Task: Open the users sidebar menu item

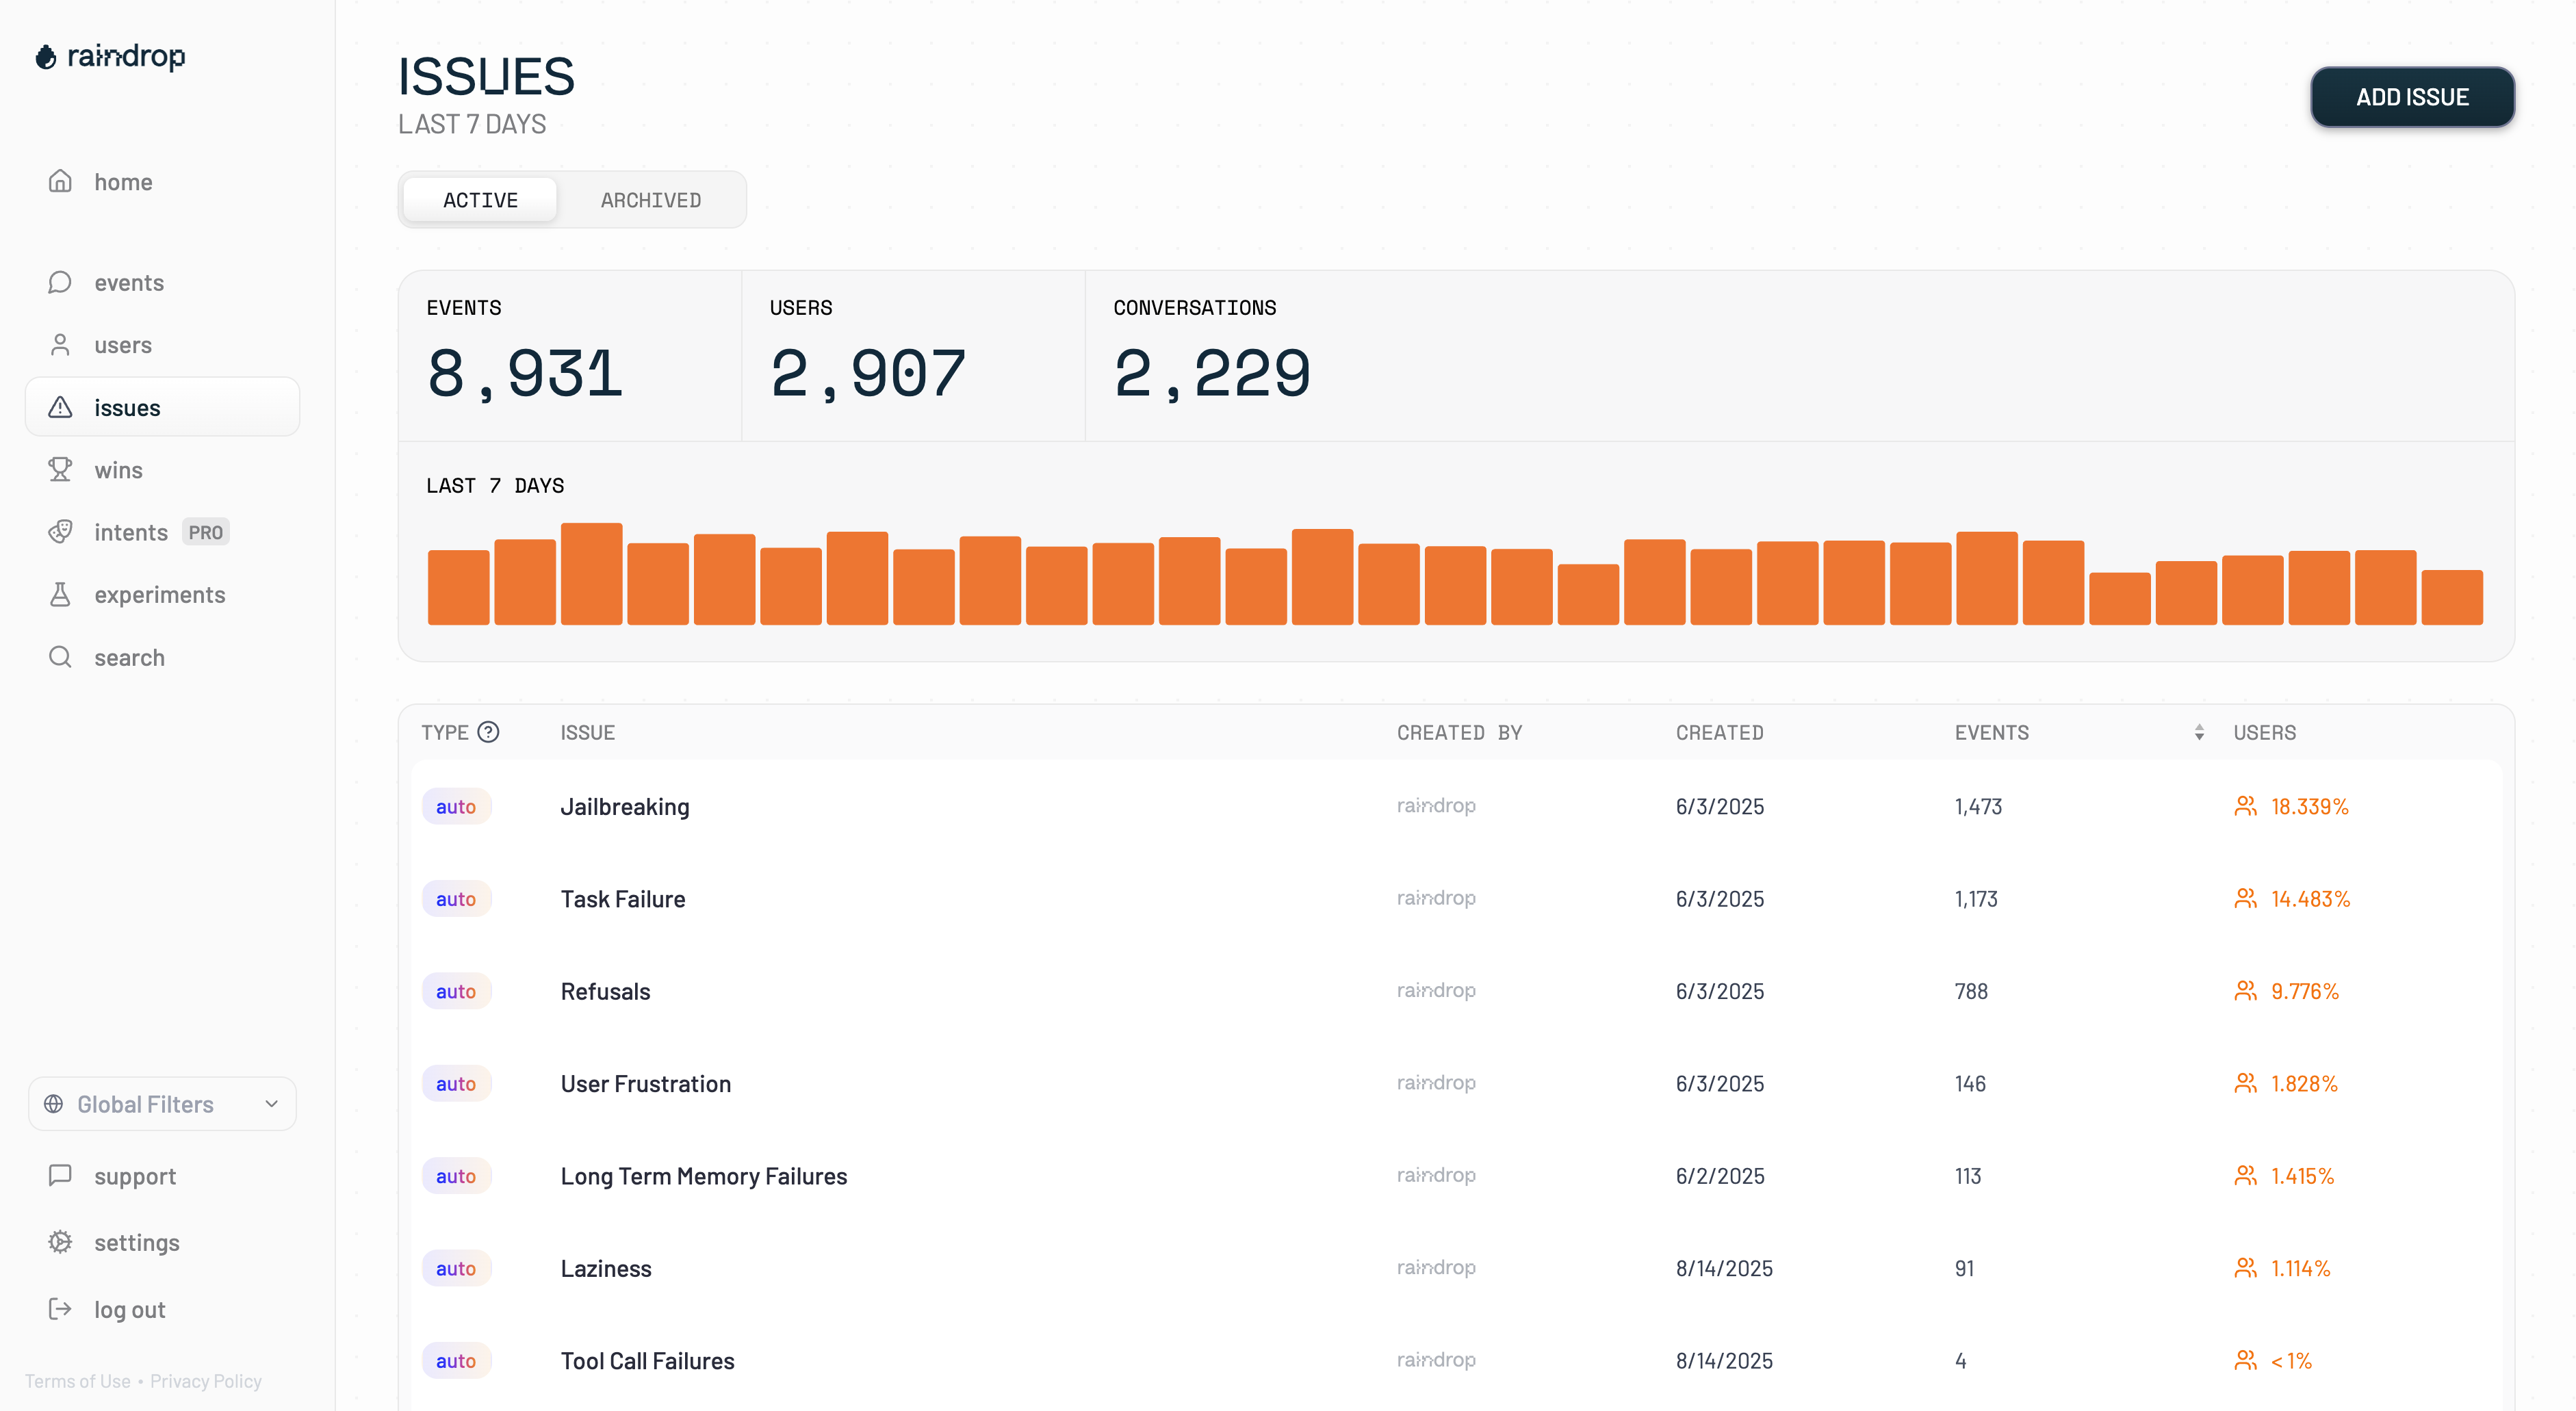Action: click(x=122, y=345)
